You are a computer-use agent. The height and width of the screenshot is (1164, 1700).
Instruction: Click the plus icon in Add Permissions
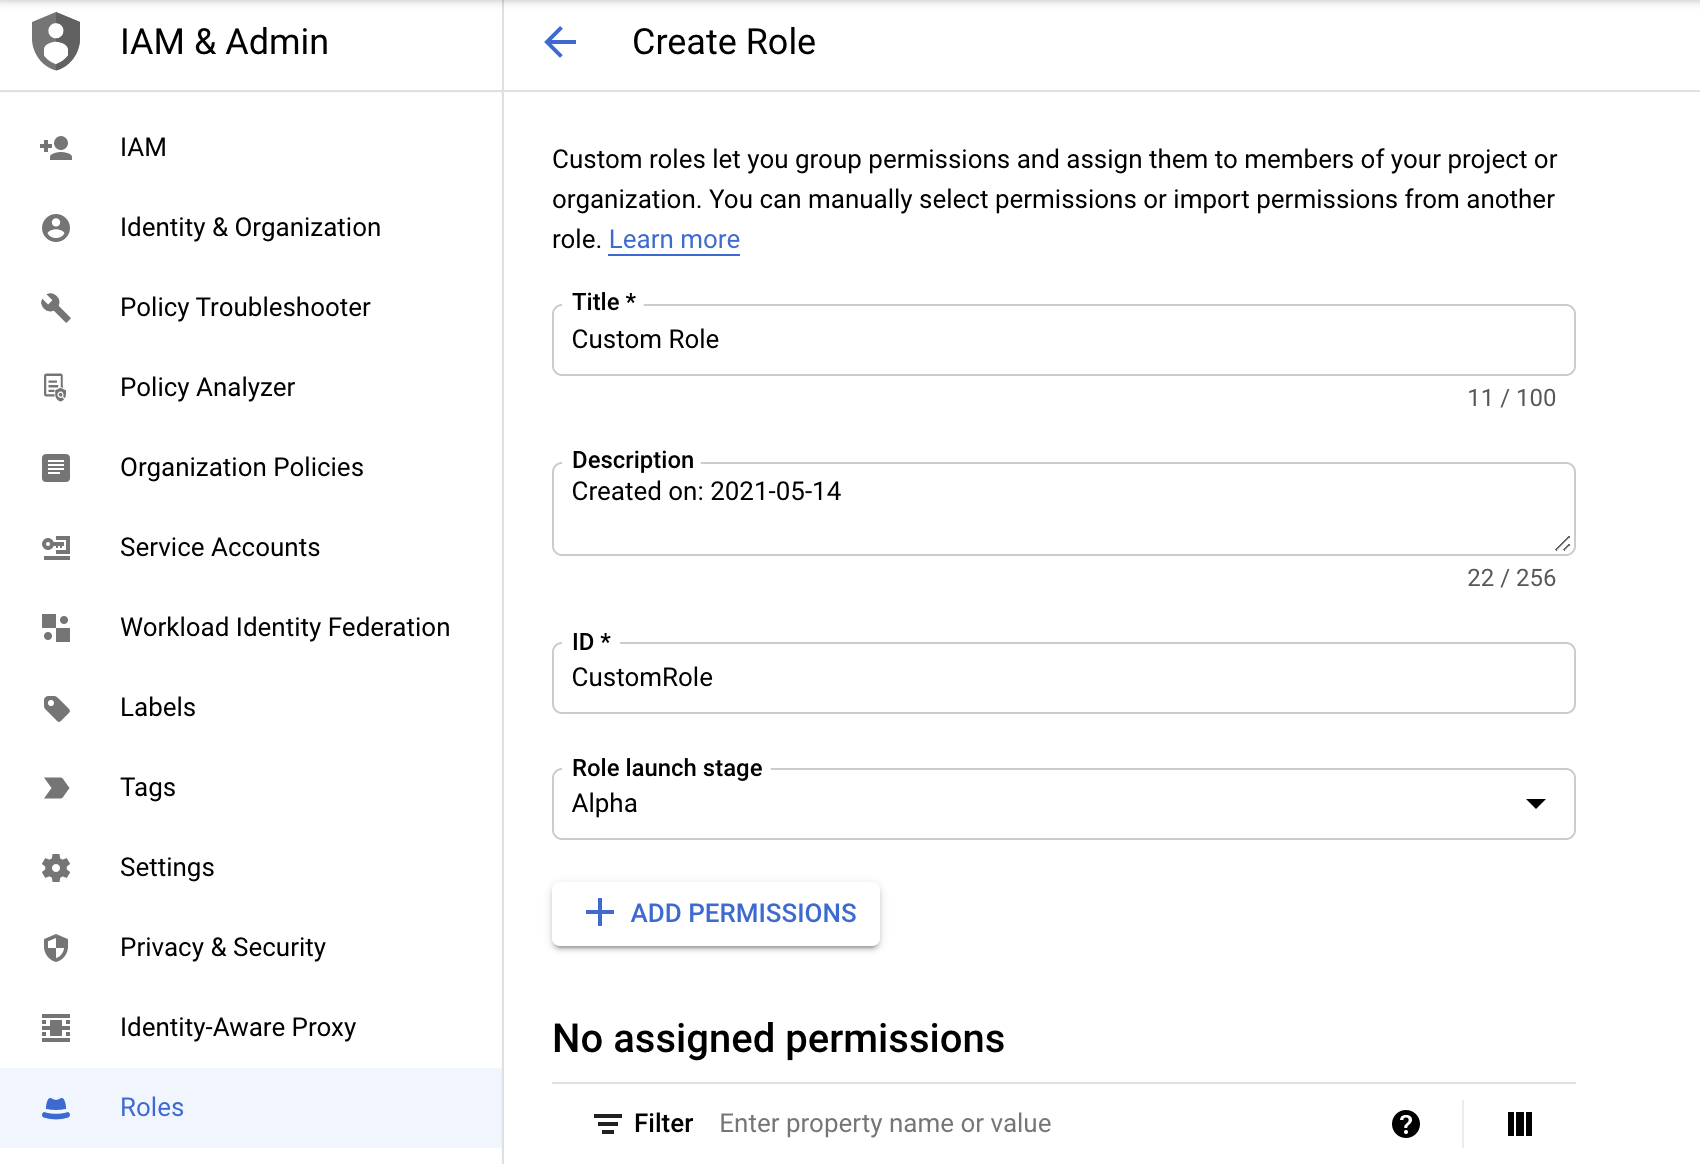tap(599, 912)
